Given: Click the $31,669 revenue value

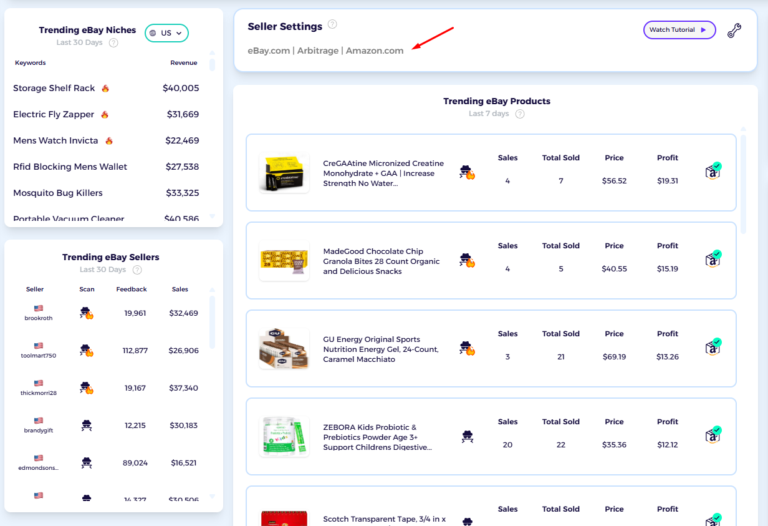Looking at the screenshot, I should (183, 114).
